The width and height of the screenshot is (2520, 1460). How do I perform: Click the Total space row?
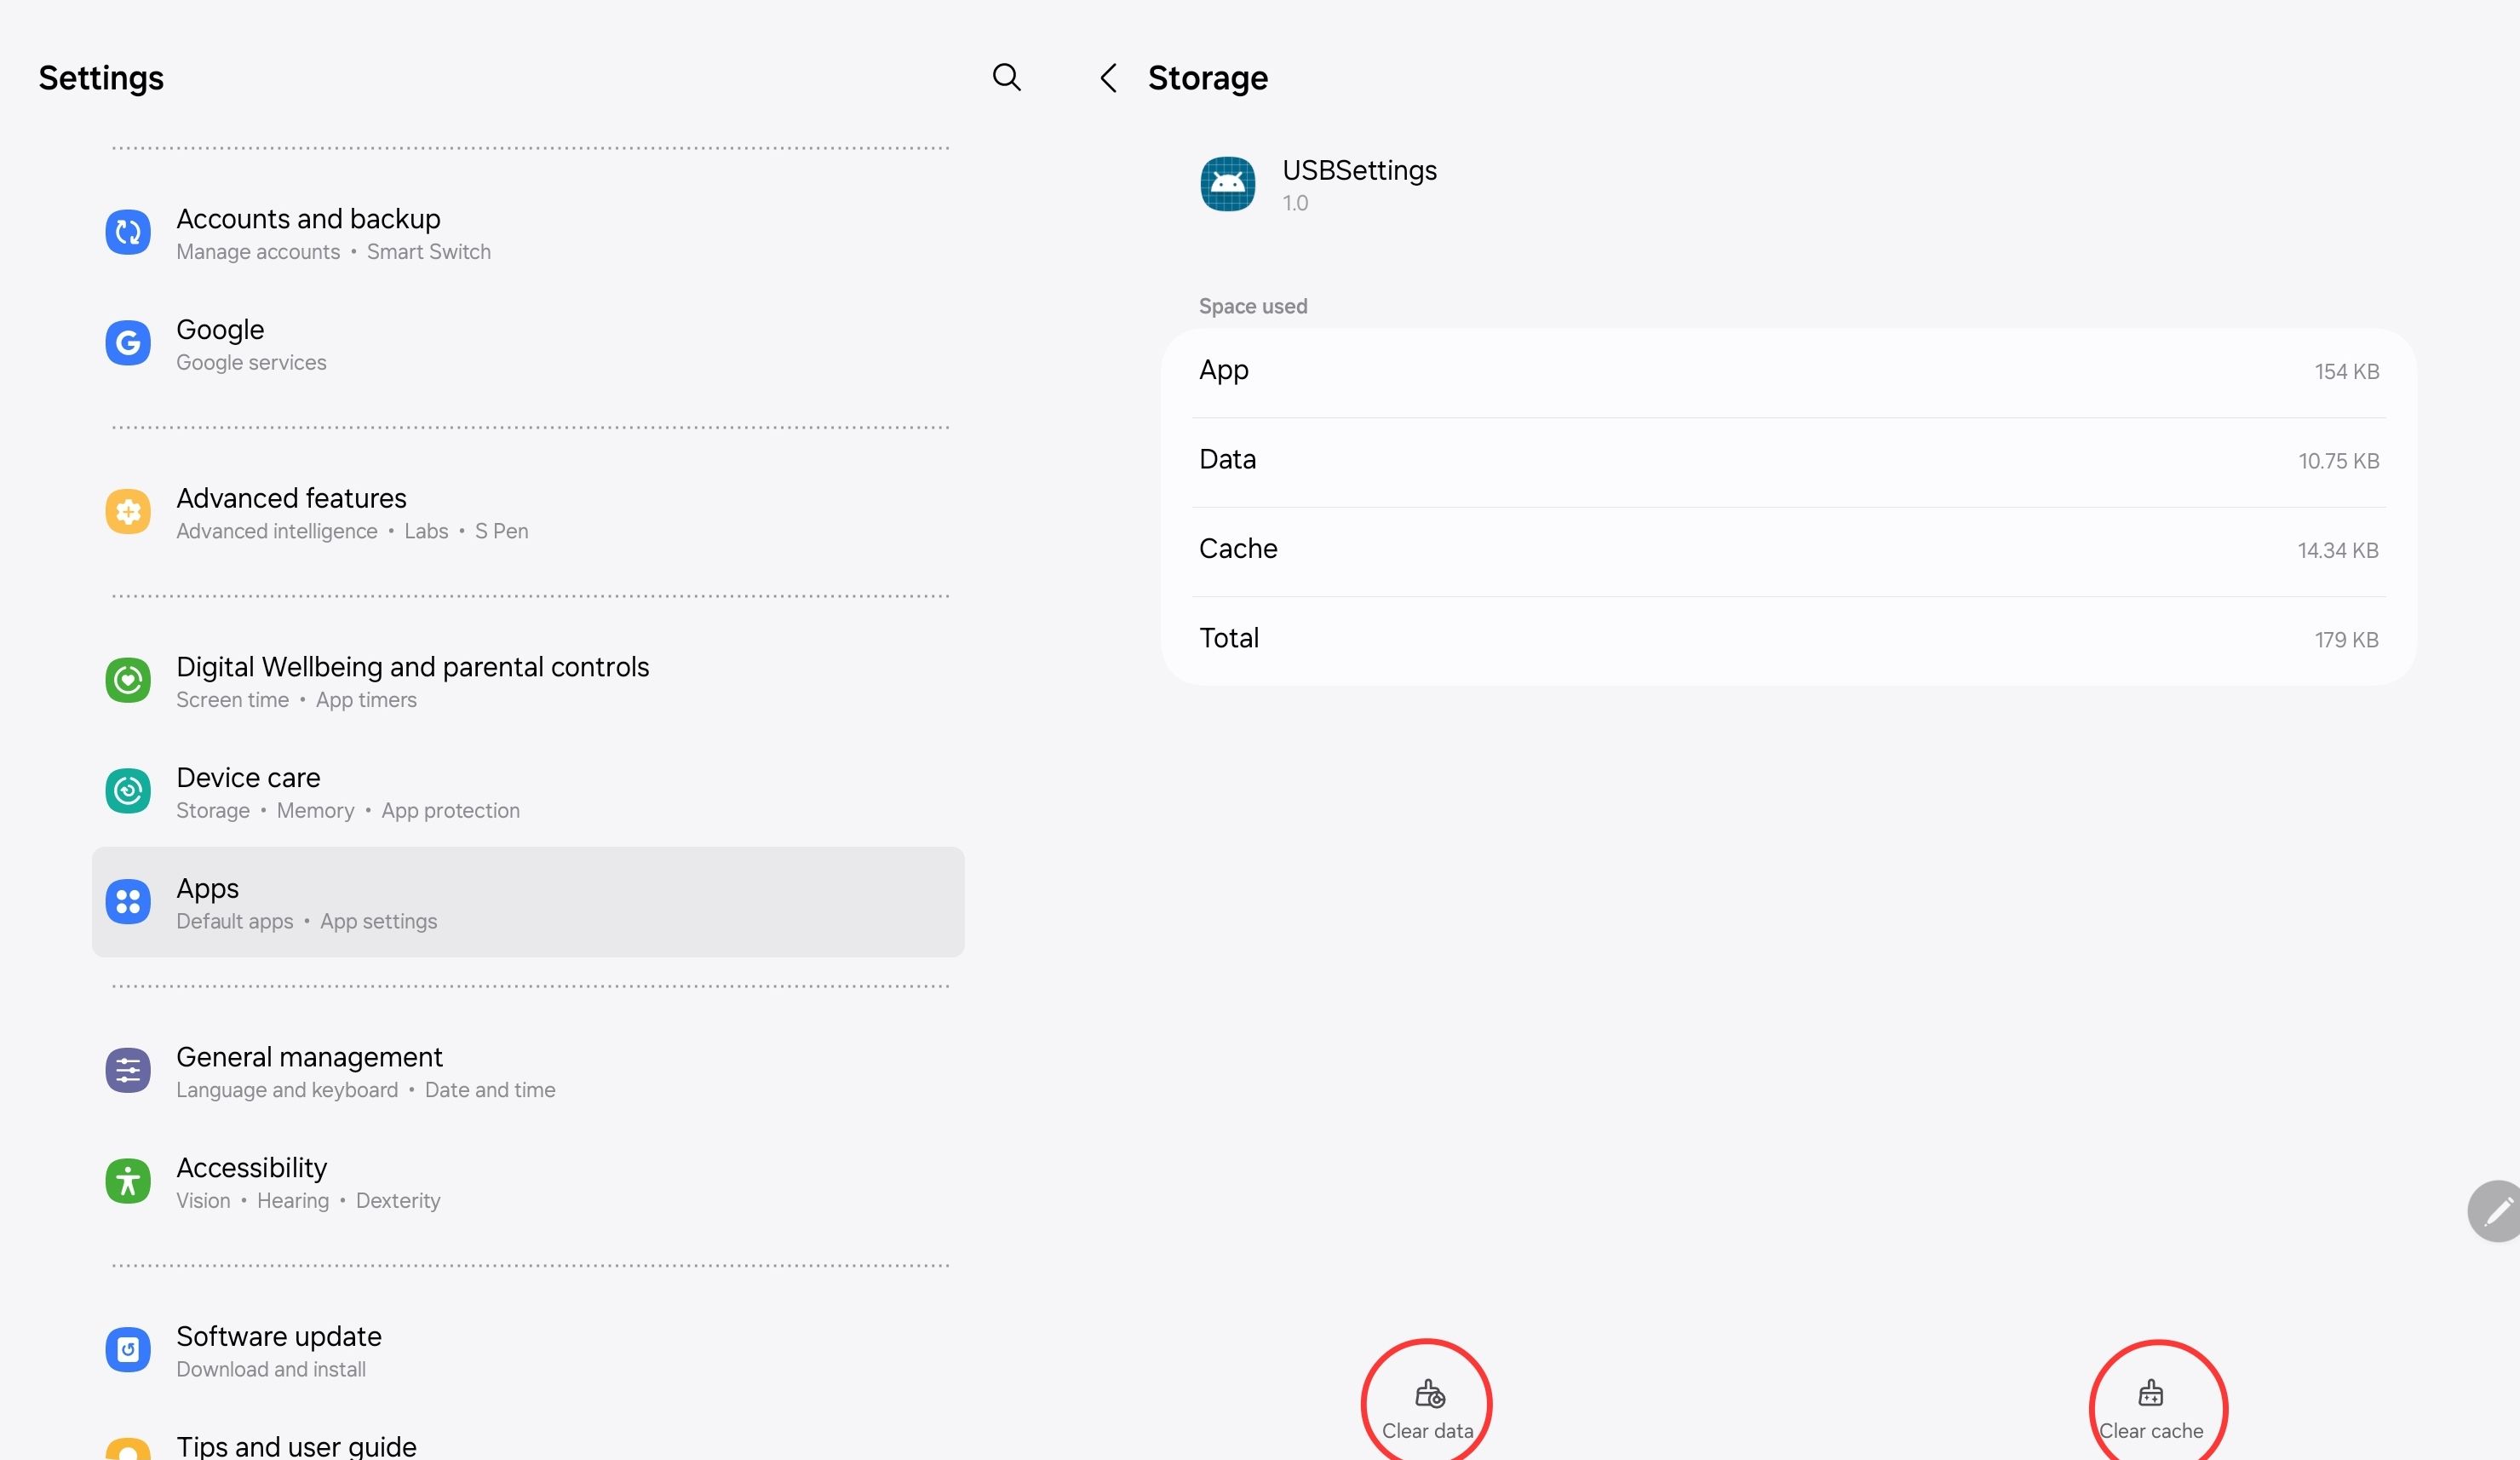click(x=1788, y=639)
